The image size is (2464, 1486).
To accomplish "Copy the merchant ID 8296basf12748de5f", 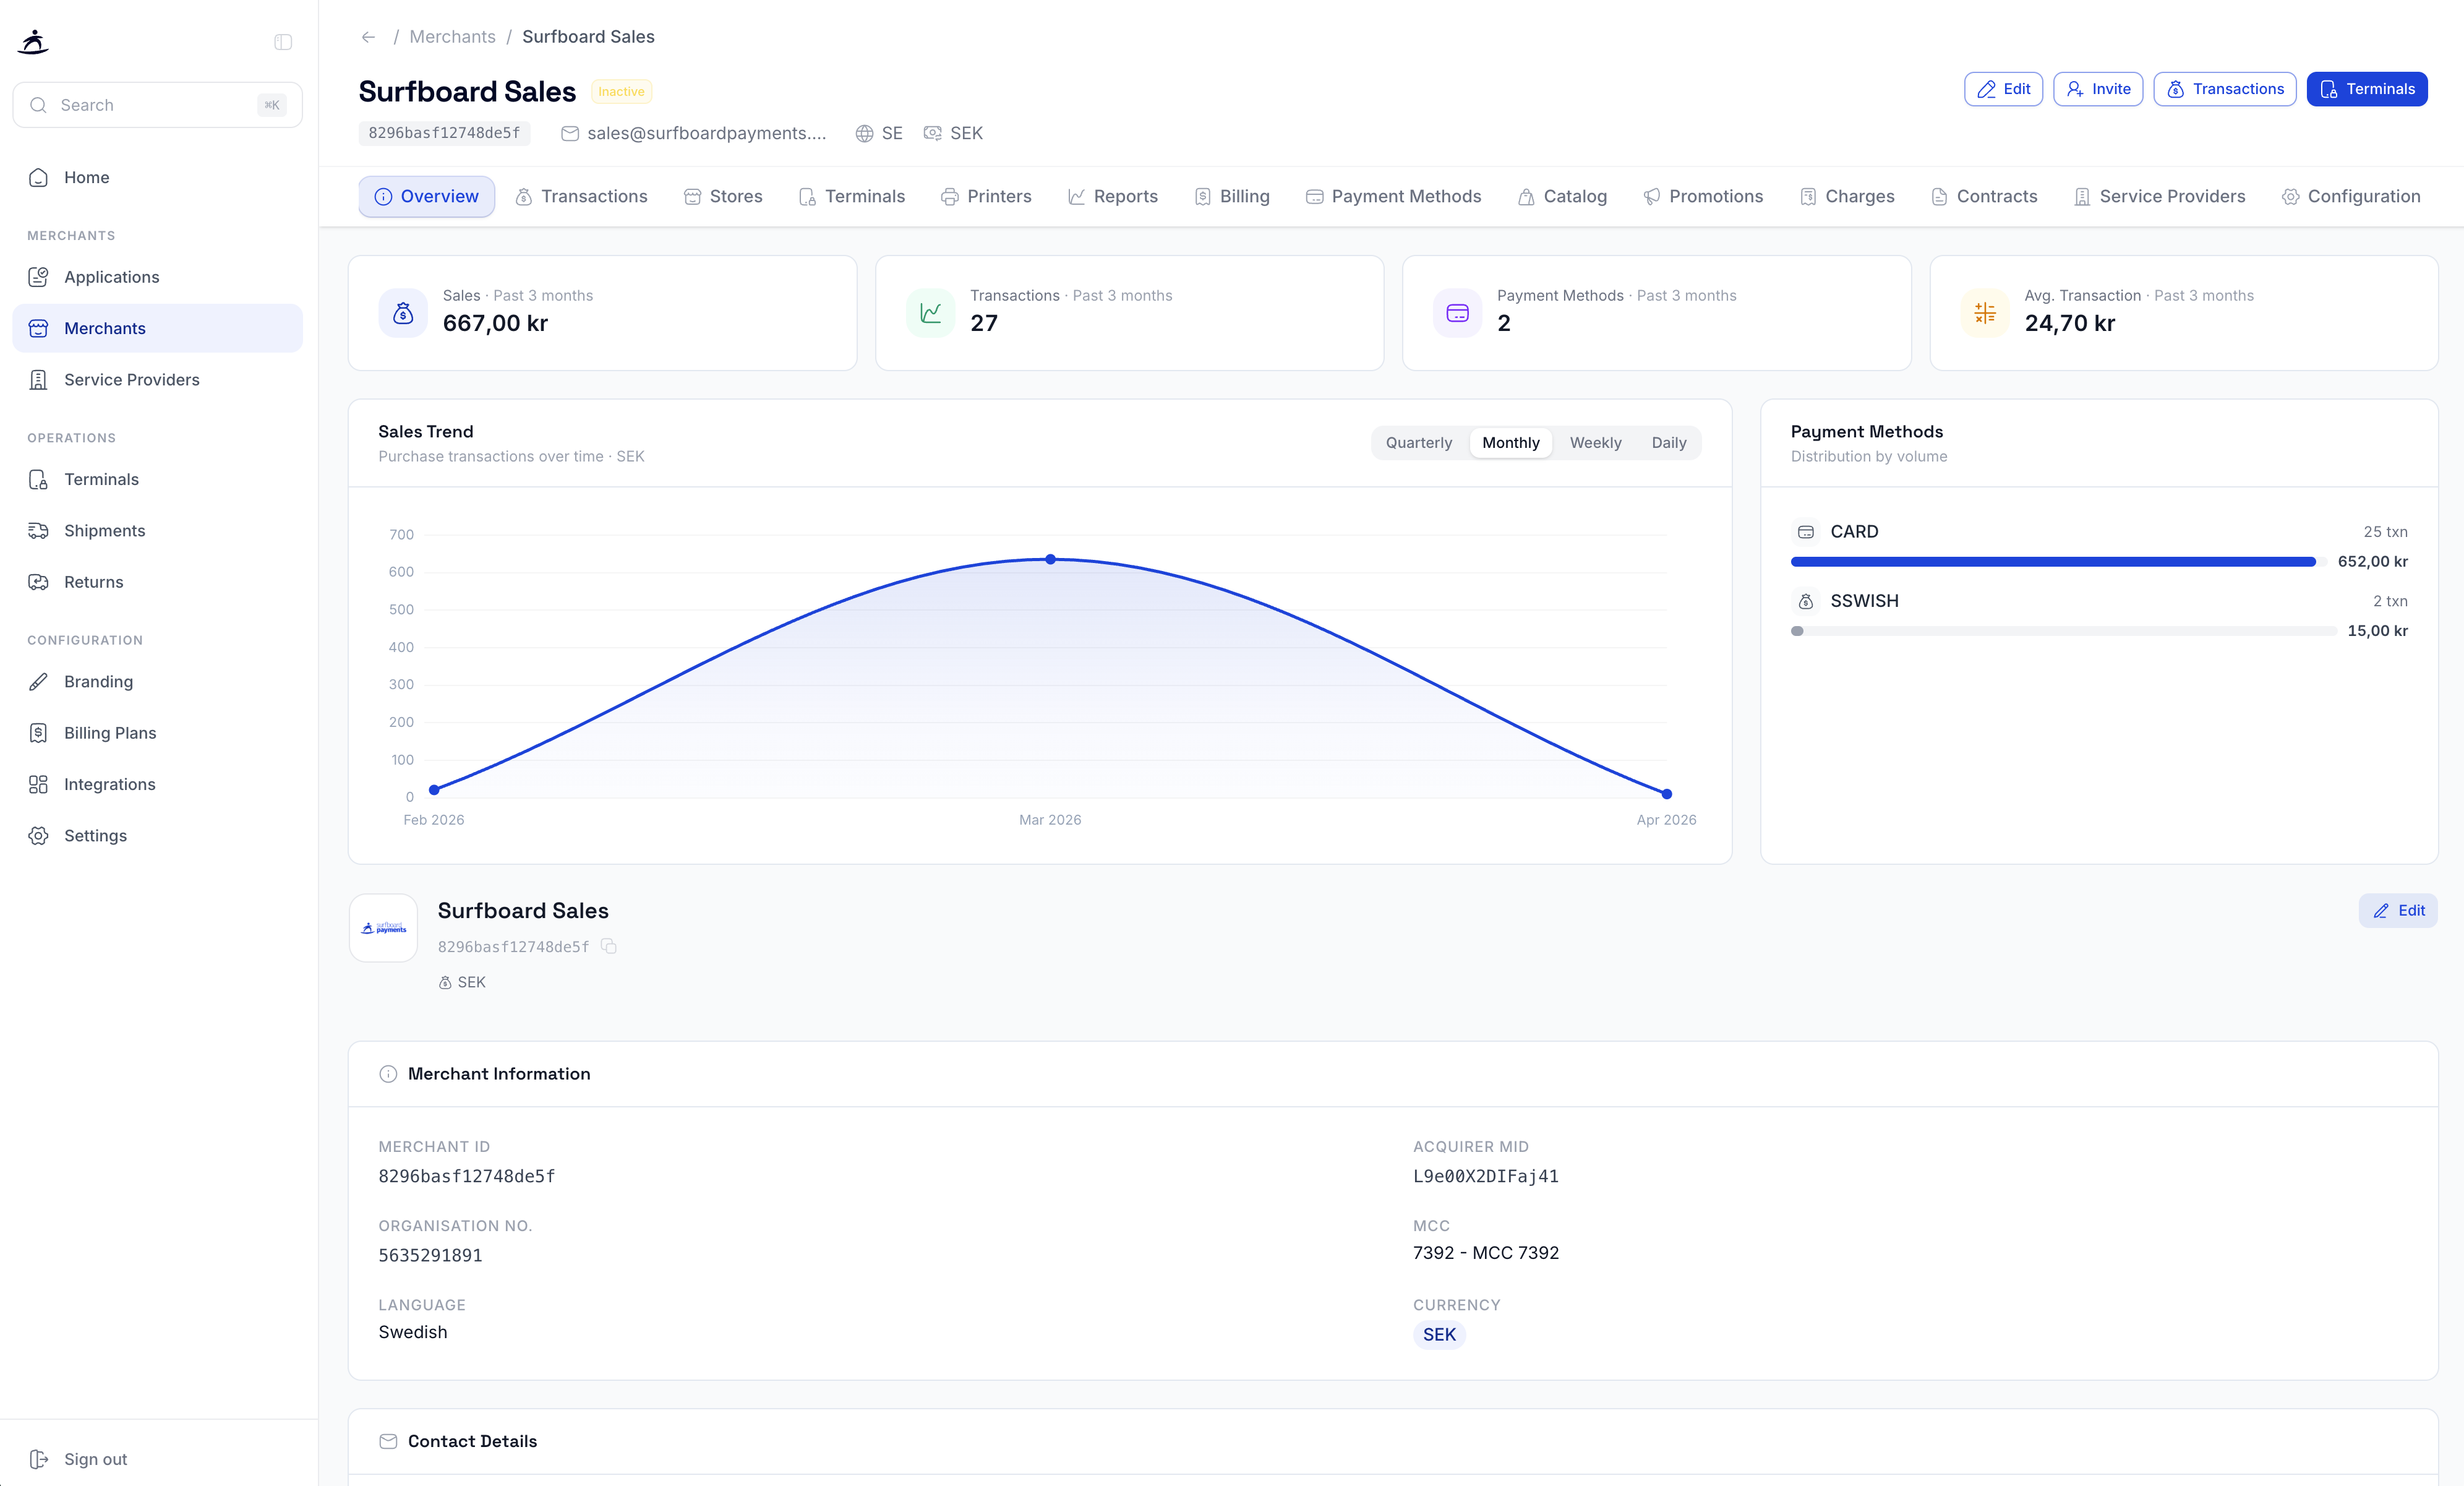I will click(609, 947).
